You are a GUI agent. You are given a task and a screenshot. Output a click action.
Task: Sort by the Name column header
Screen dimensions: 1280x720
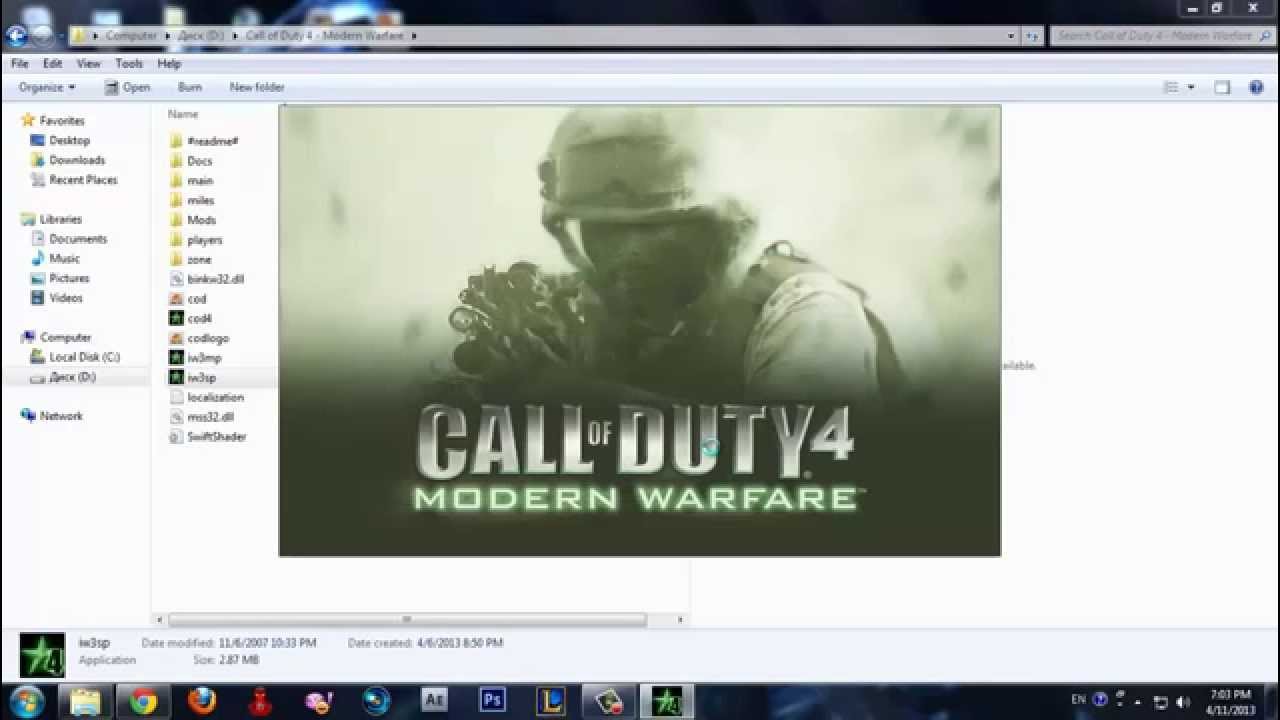pos(183,114)
